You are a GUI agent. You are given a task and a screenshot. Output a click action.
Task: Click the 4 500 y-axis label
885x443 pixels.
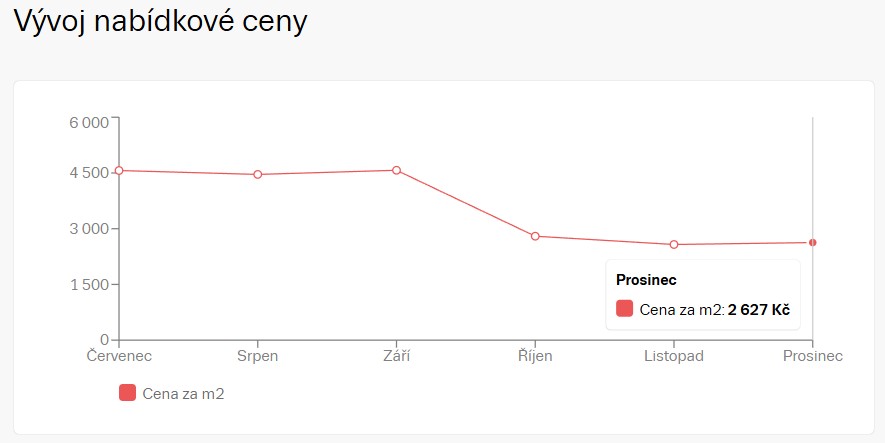coord(88,173)
